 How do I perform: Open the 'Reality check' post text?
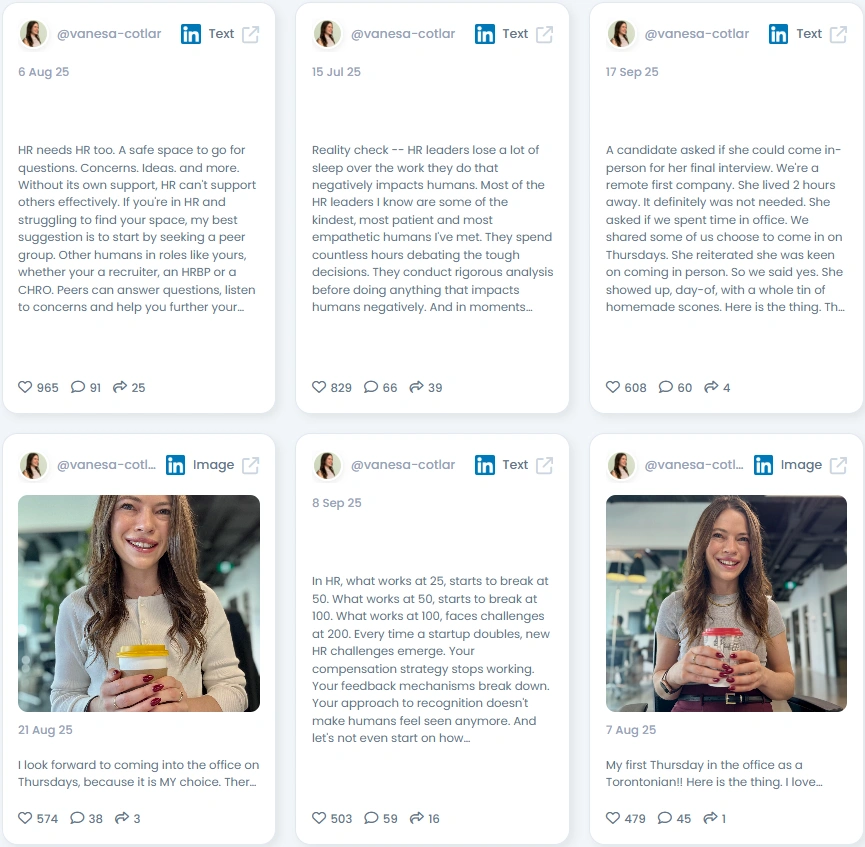(x=432, y=228)
